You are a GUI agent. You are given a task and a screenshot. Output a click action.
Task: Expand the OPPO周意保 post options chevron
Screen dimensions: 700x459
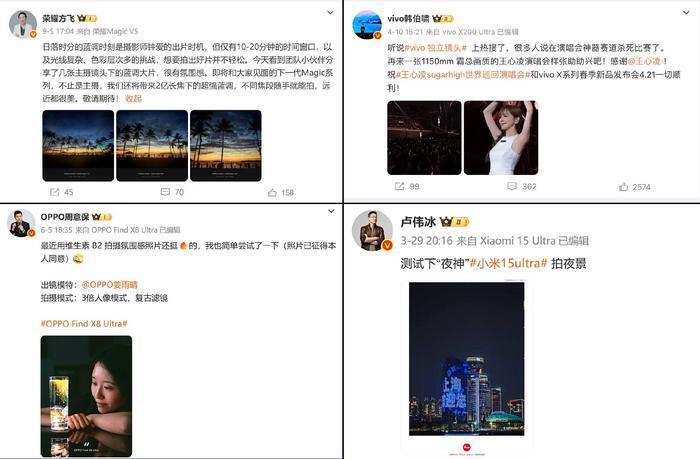coord(331,211)
